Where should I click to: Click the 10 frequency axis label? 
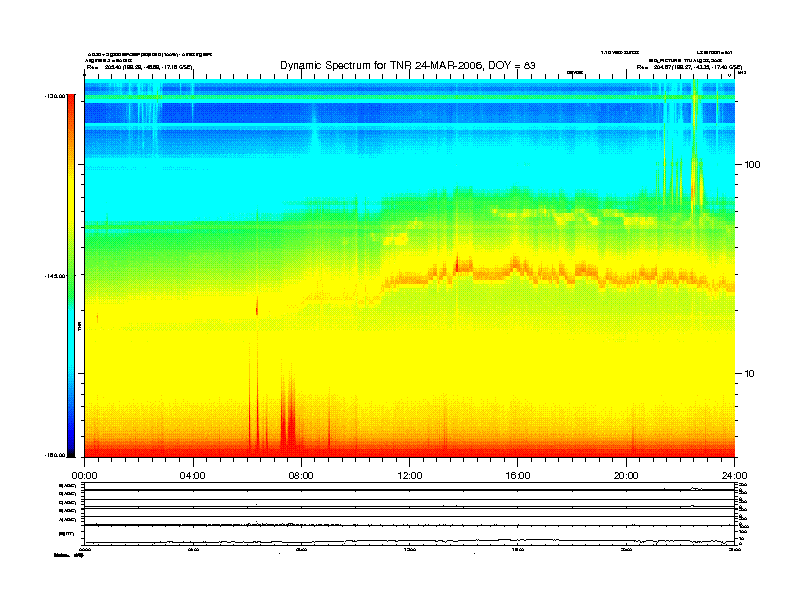[750, 374]
